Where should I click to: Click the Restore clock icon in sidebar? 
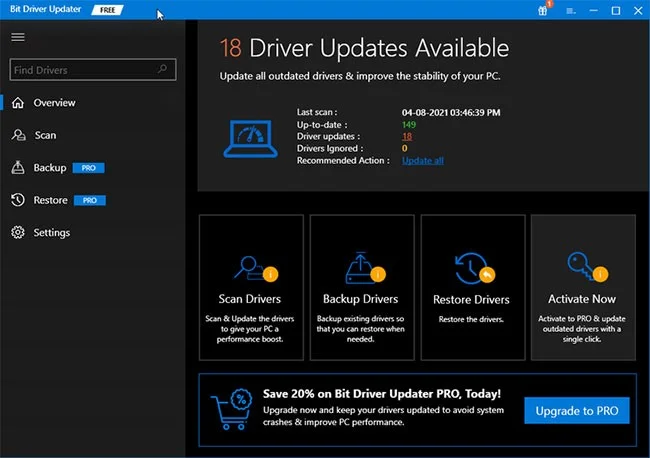point(18,200)
